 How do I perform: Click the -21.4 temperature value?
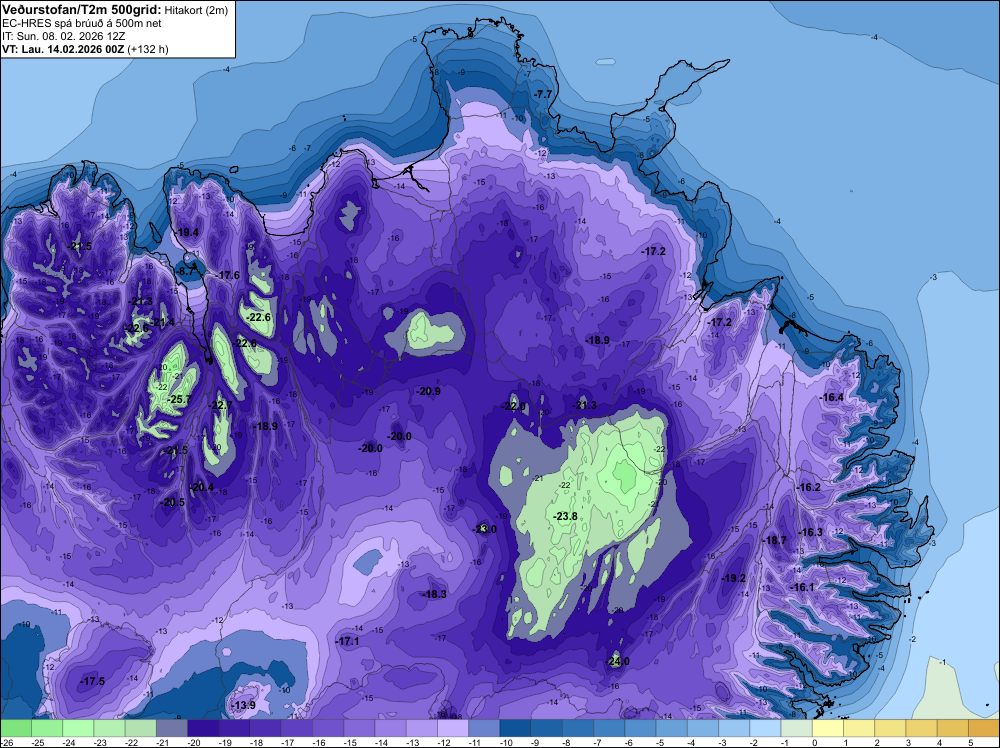point(163,323)
